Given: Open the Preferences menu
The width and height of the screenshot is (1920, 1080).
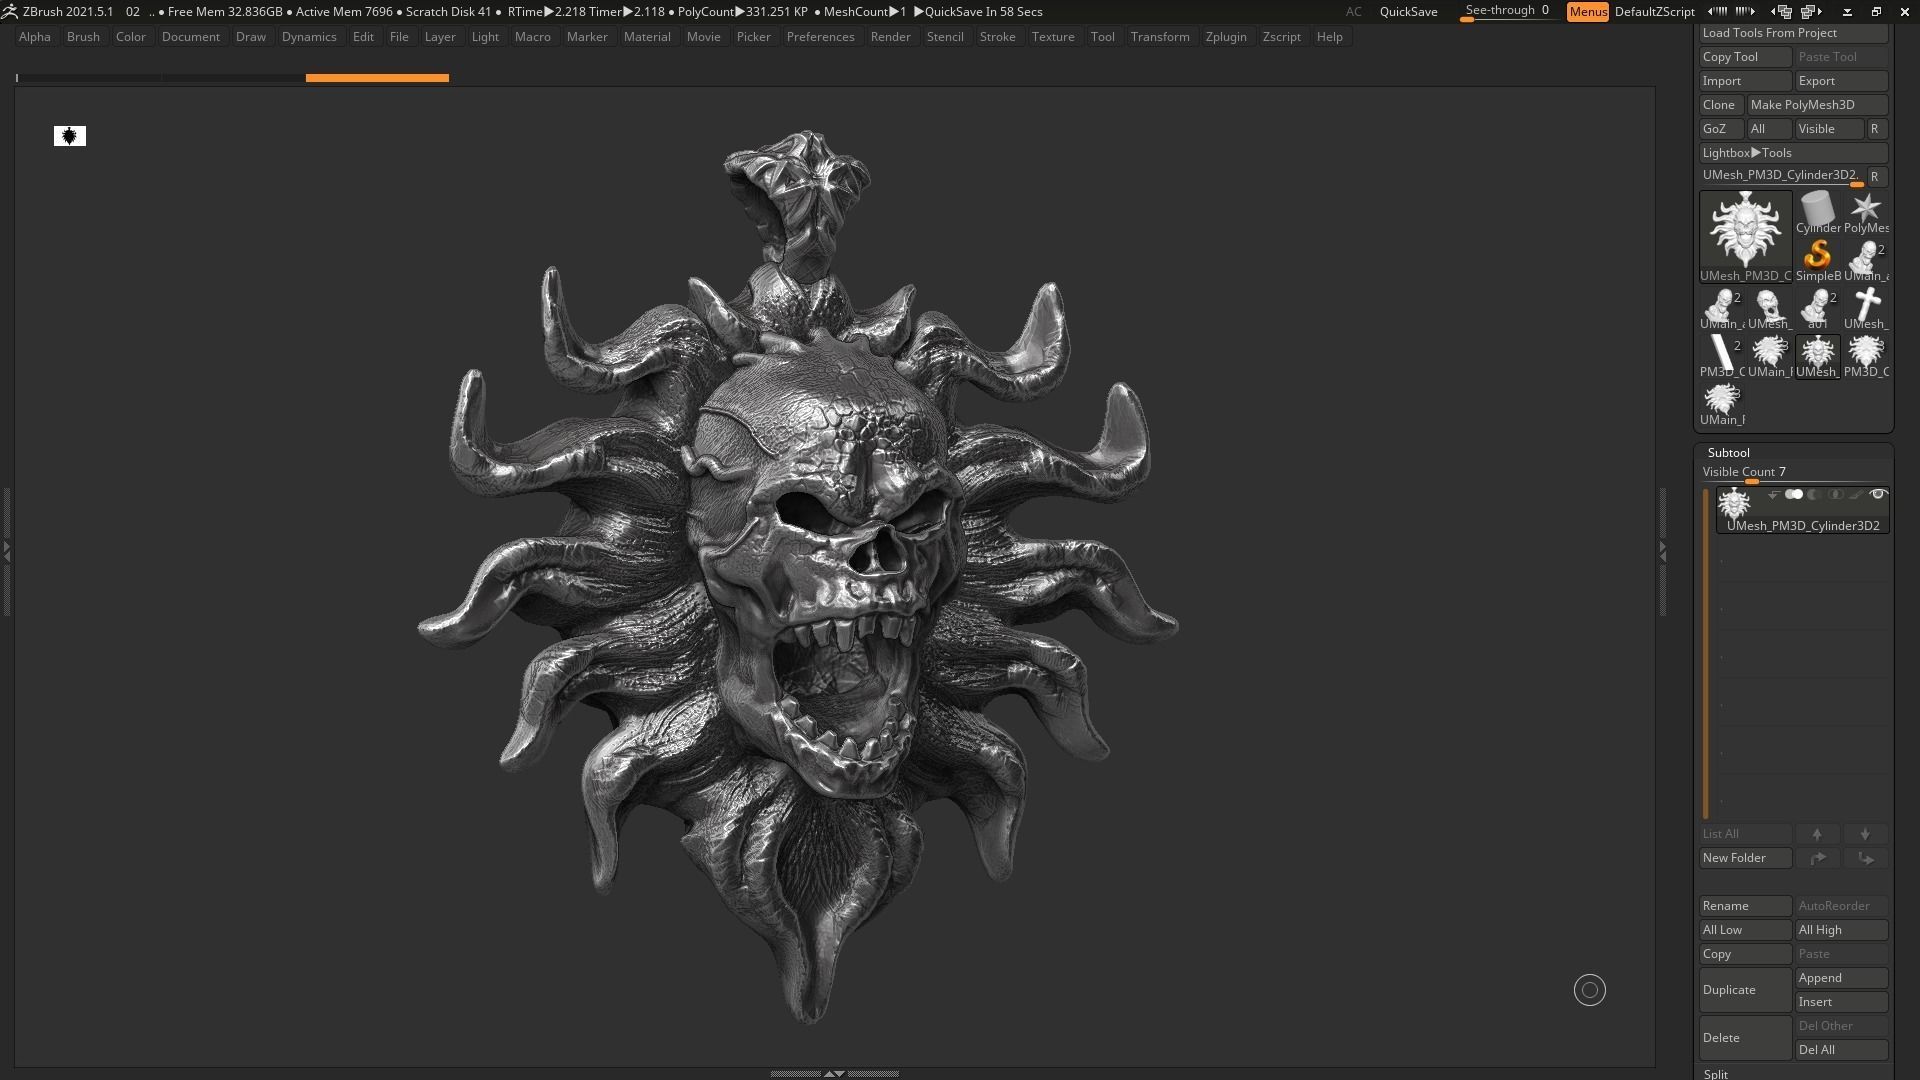Looking at the screenshot, I should [820, 37].
